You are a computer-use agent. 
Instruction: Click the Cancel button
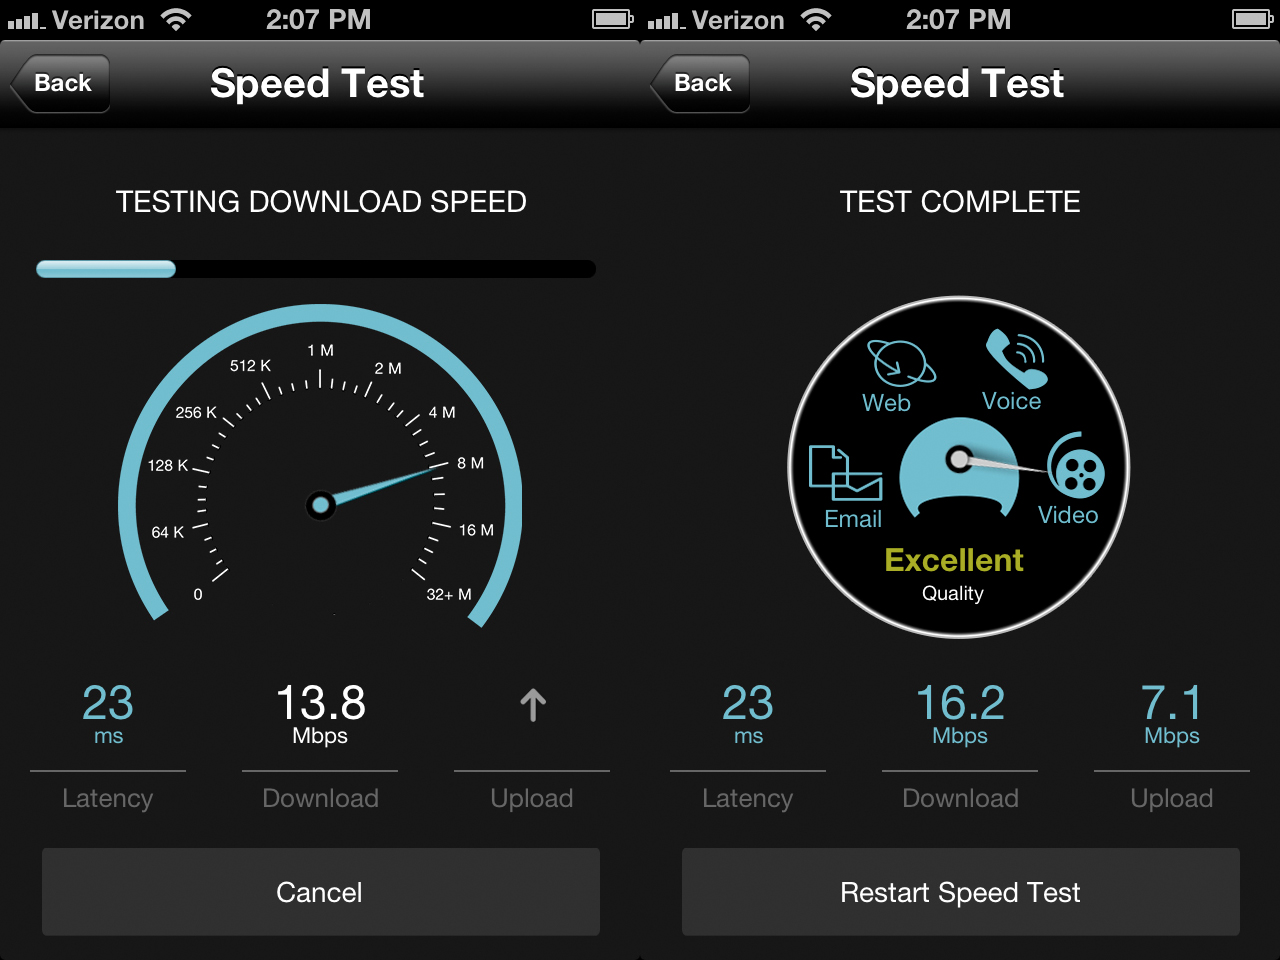point(321,892)
